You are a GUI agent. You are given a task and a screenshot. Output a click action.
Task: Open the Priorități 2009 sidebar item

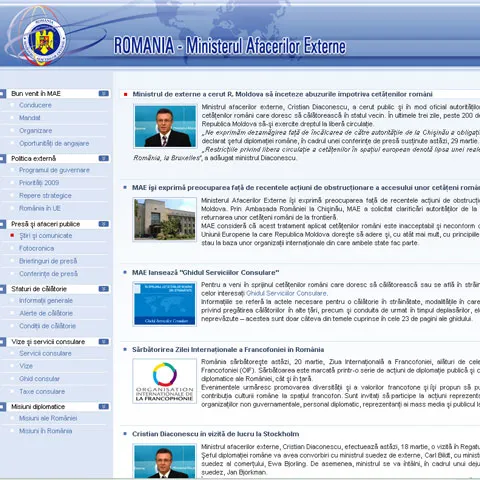point(39,183)
